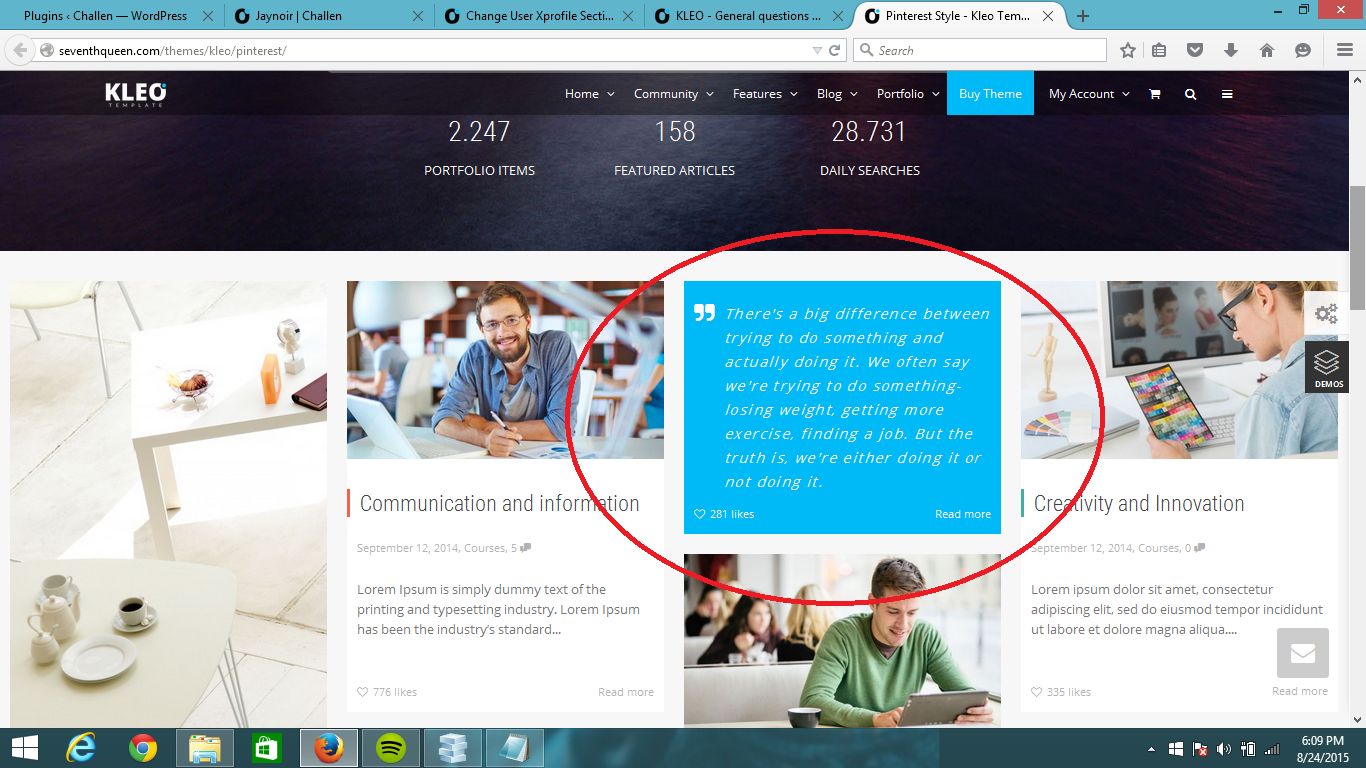Open the Firefox downloads arrow
Viewport: 1366px width, 768px height.
coord(1231,50)
